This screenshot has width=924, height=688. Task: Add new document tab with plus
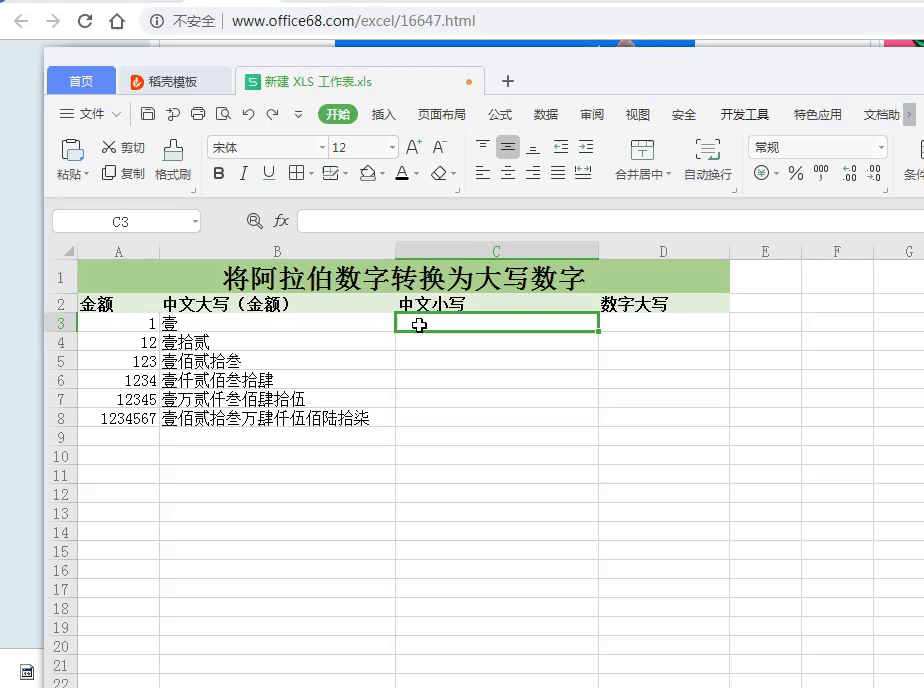click(508, 81)
